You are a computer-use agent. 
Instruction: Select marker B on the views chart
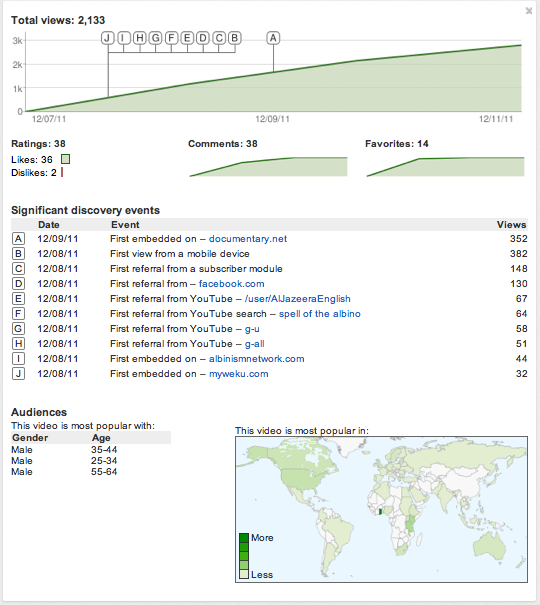tap(235, 38)
